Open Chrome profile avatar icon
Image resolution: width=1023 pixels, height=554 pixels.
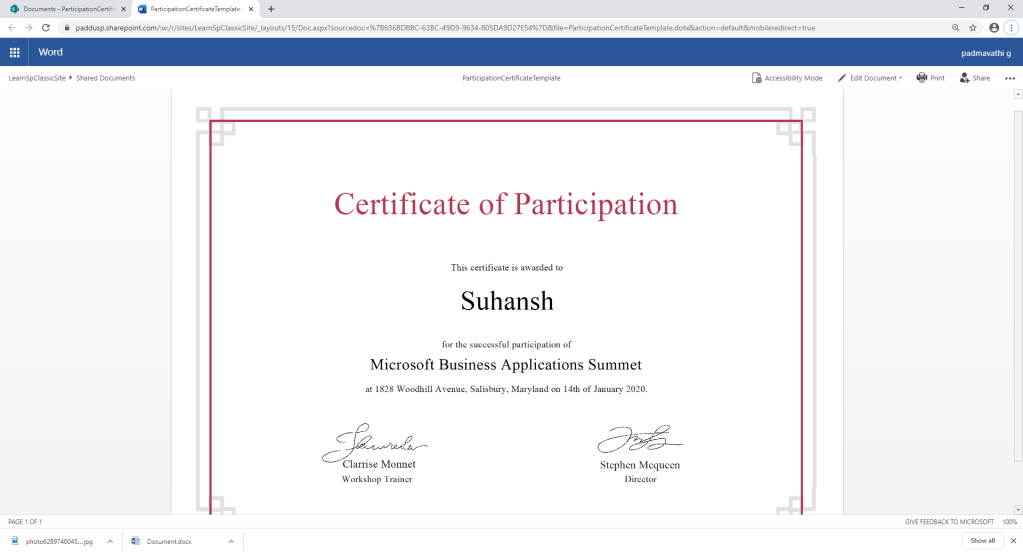point(993,28)
